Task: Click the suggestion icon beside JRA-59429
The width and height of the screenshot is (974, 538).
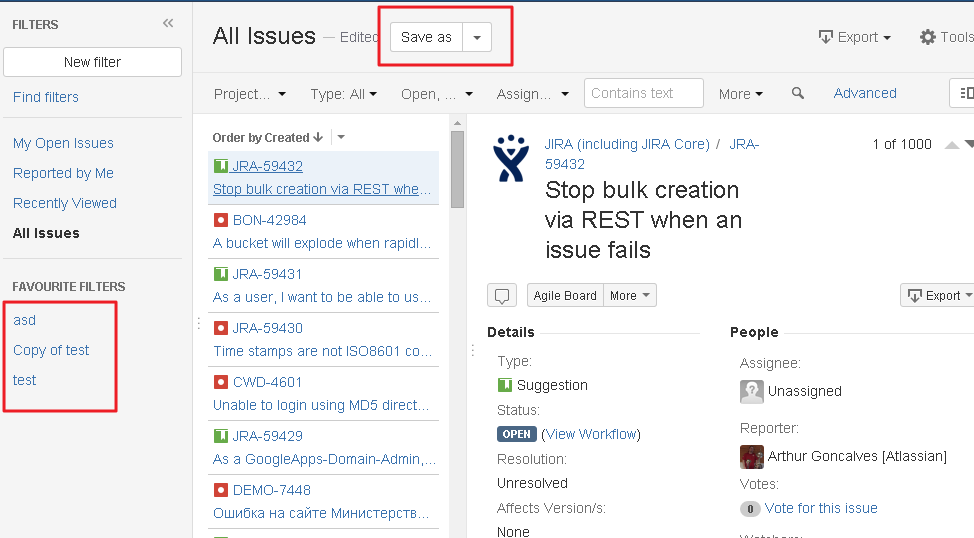Action: pyautogui.click(x=221, y=436)
